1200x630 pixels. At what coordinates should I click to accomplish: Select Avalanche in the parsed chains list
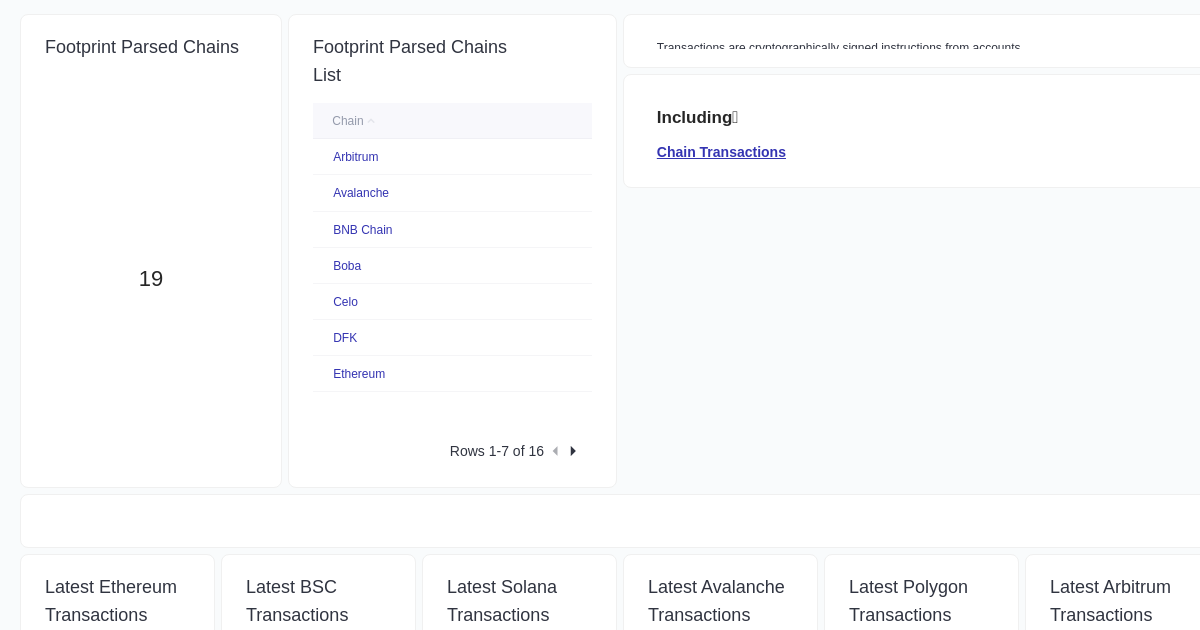point(361,193)
